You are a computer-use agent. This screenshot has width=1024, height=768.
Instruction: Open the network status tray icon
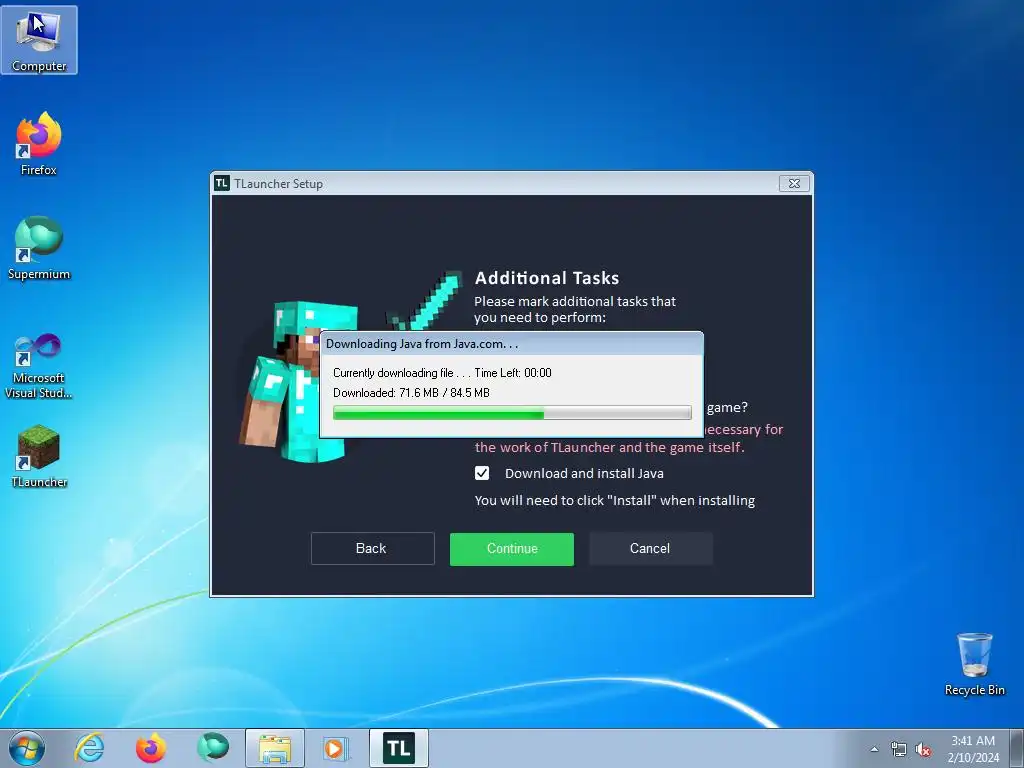click(899, 749)
